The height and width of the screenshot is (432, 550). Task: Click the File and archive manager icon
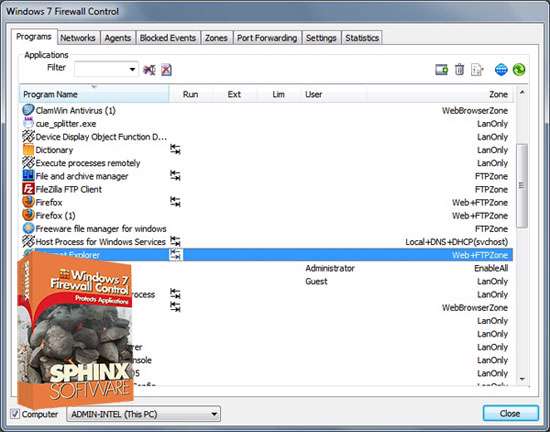[x=28, y=176]
